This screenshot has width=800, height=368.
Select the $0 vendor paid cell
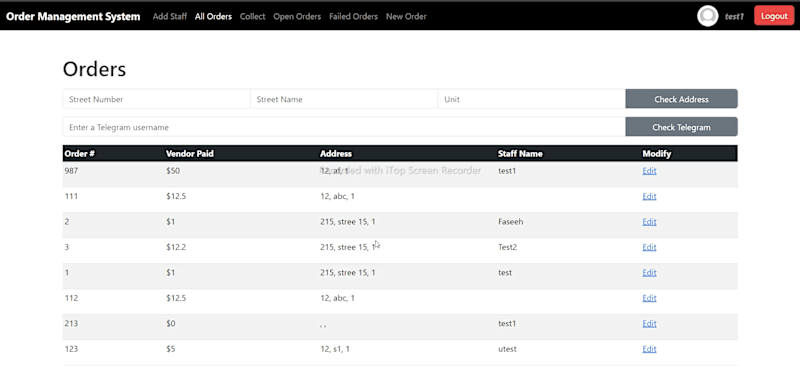(x=171, y=324)
